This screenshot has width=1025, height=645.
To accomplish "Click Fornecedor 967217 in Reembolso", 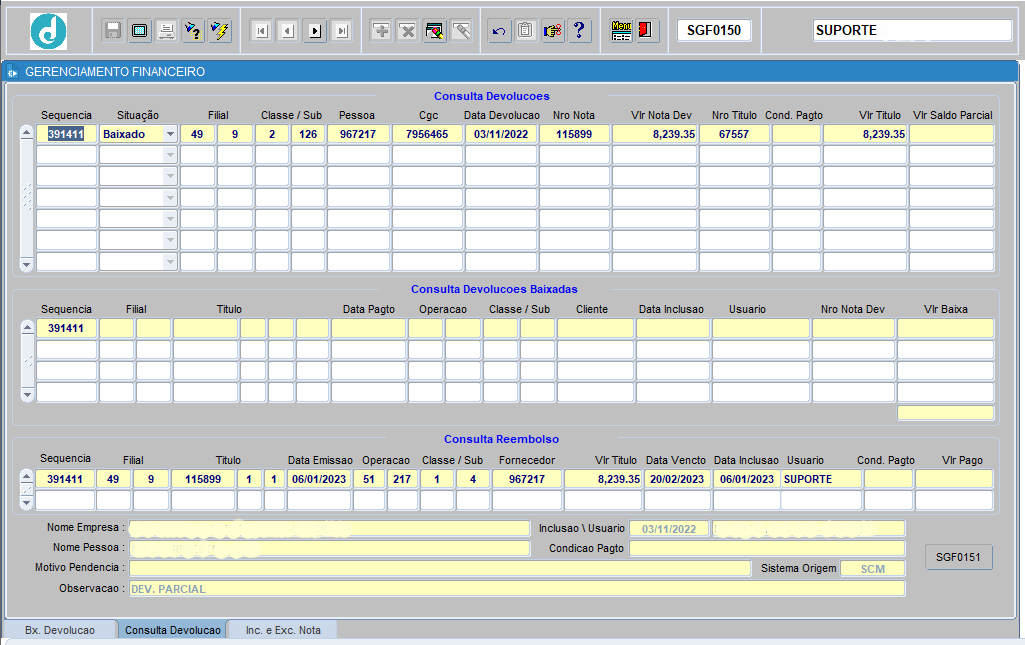I will click(527, 479).
